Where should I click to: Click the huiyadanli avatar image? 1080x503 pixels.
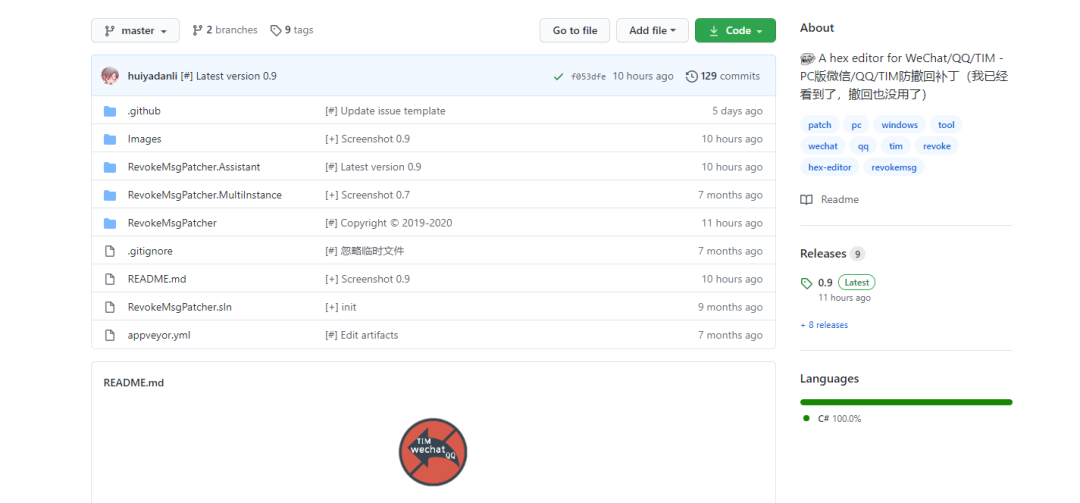[x=110, y=76]
